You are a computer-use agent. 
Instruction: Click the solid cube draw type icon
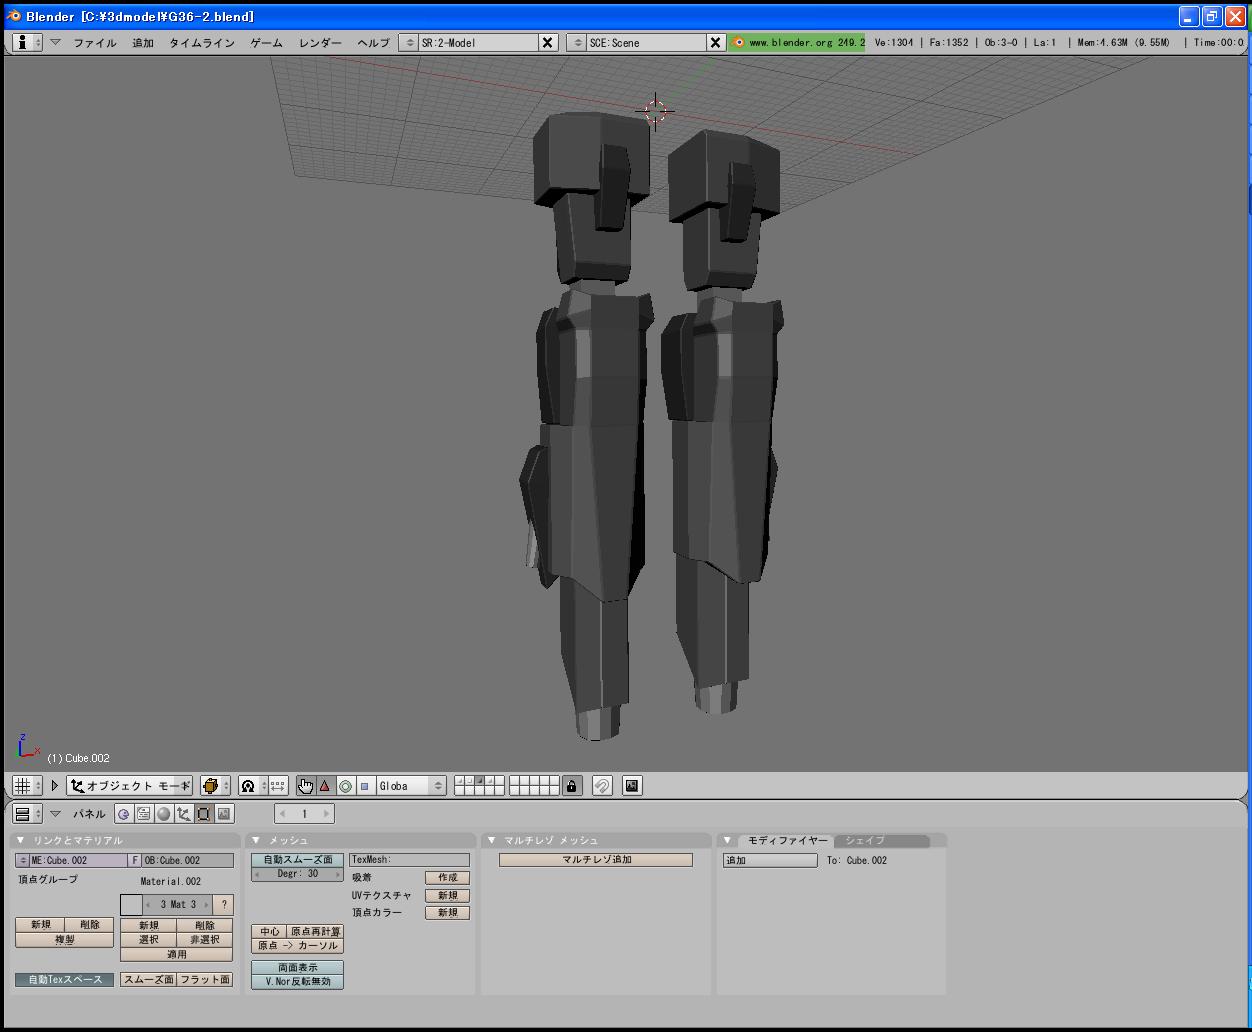(x=211, y=786)
